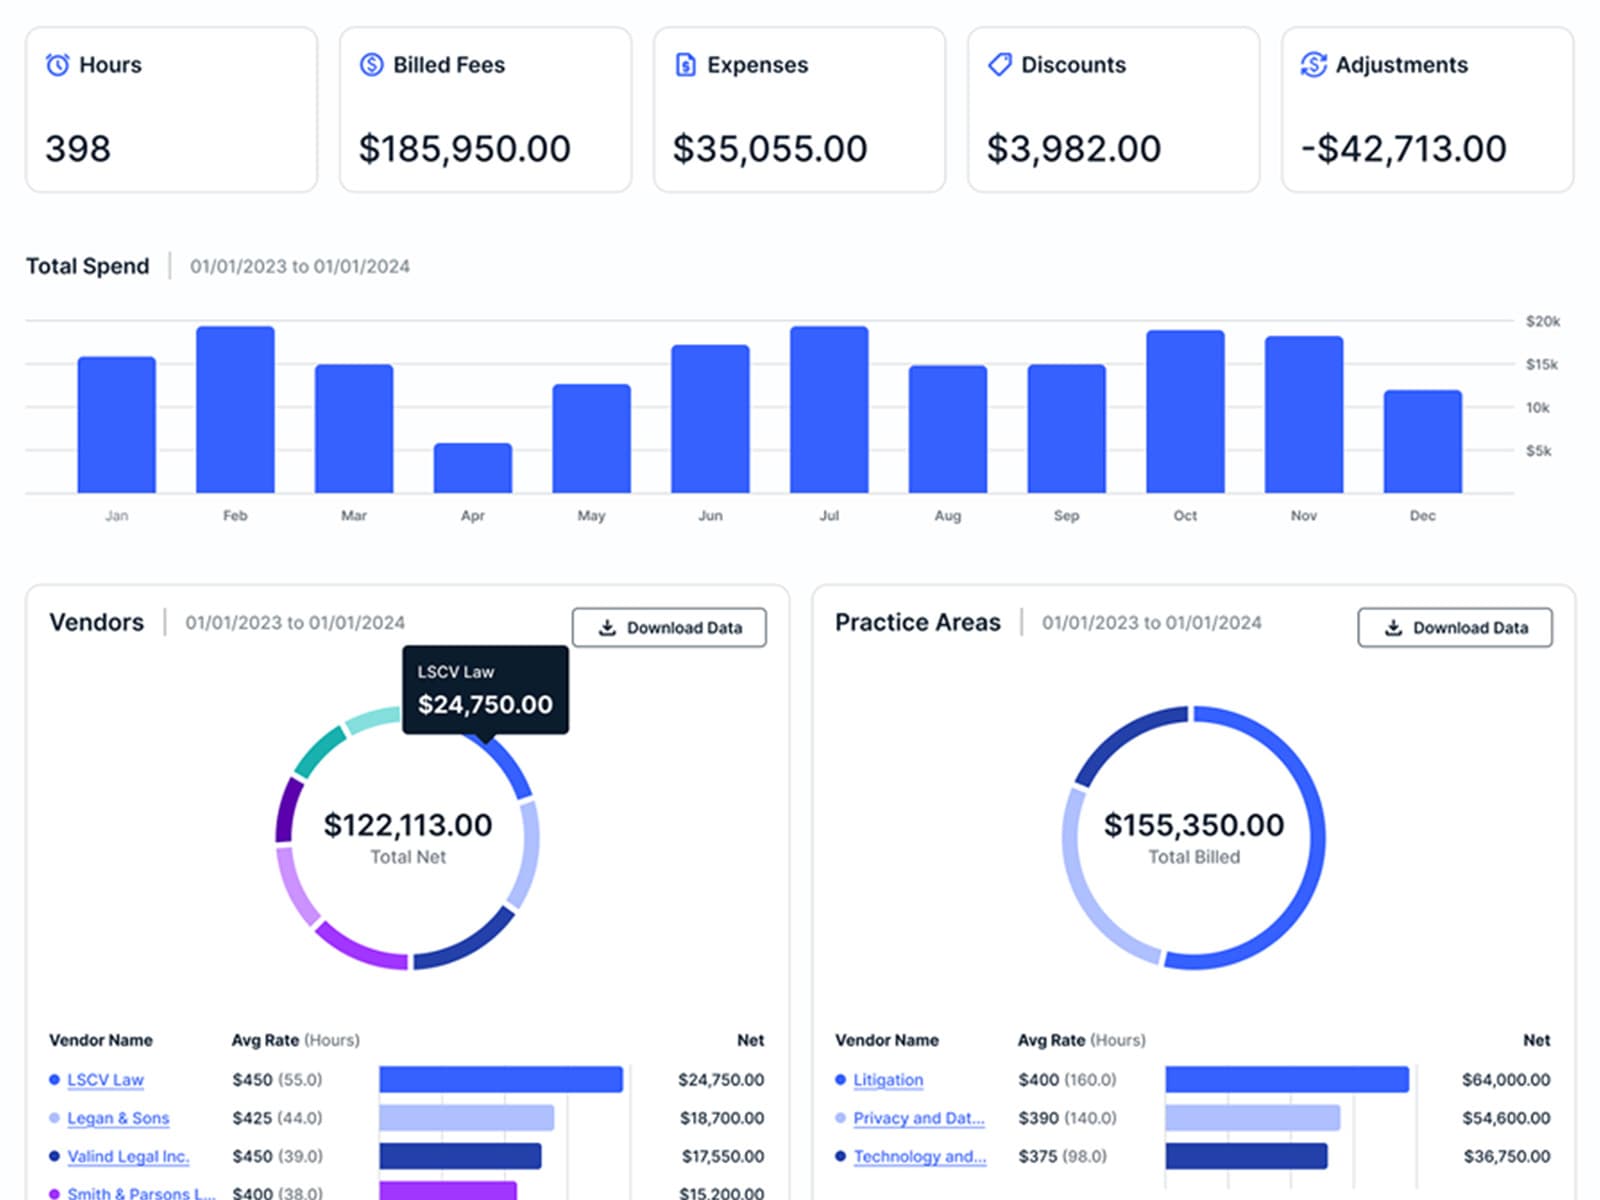
Task: Click the Legan & Sons net amount $18,700.00
Action: [x=722, y=1118]
